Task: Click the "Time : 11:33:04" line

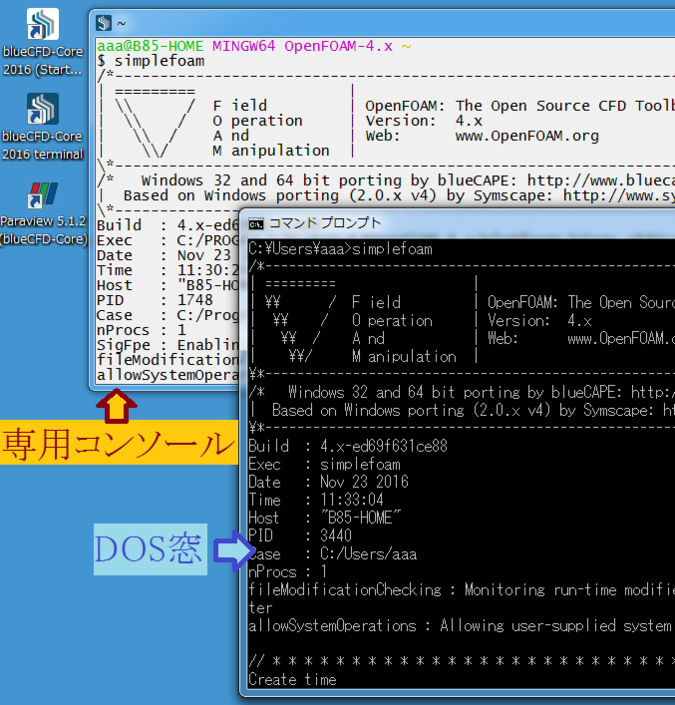Action: 316,500
